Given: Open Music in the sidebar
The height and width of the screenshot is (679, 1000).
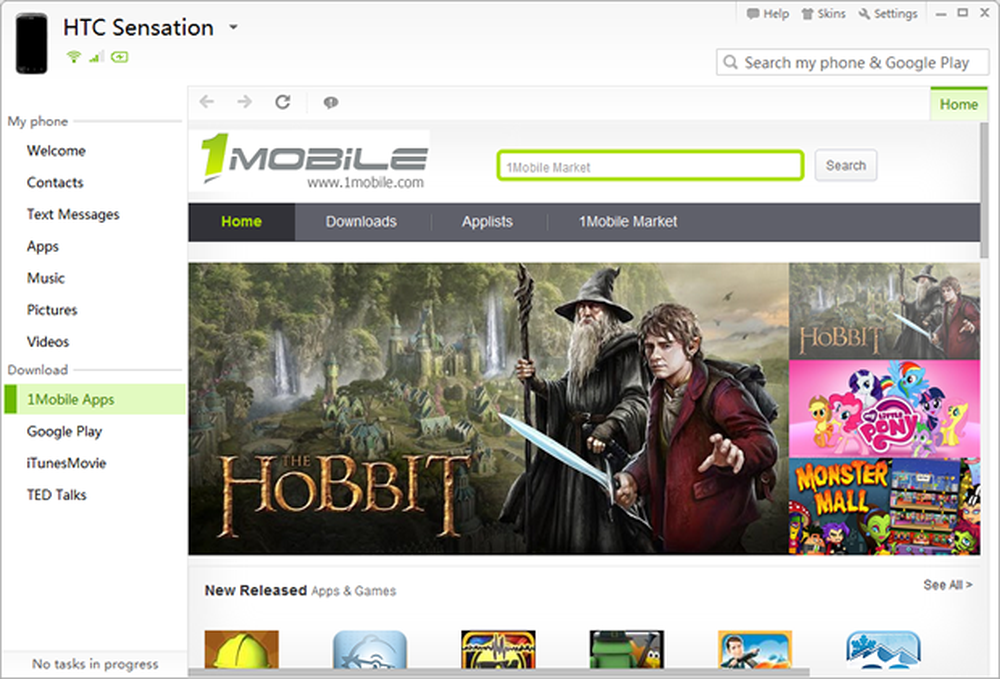Looking at the screenshot, I should (46, 279).
